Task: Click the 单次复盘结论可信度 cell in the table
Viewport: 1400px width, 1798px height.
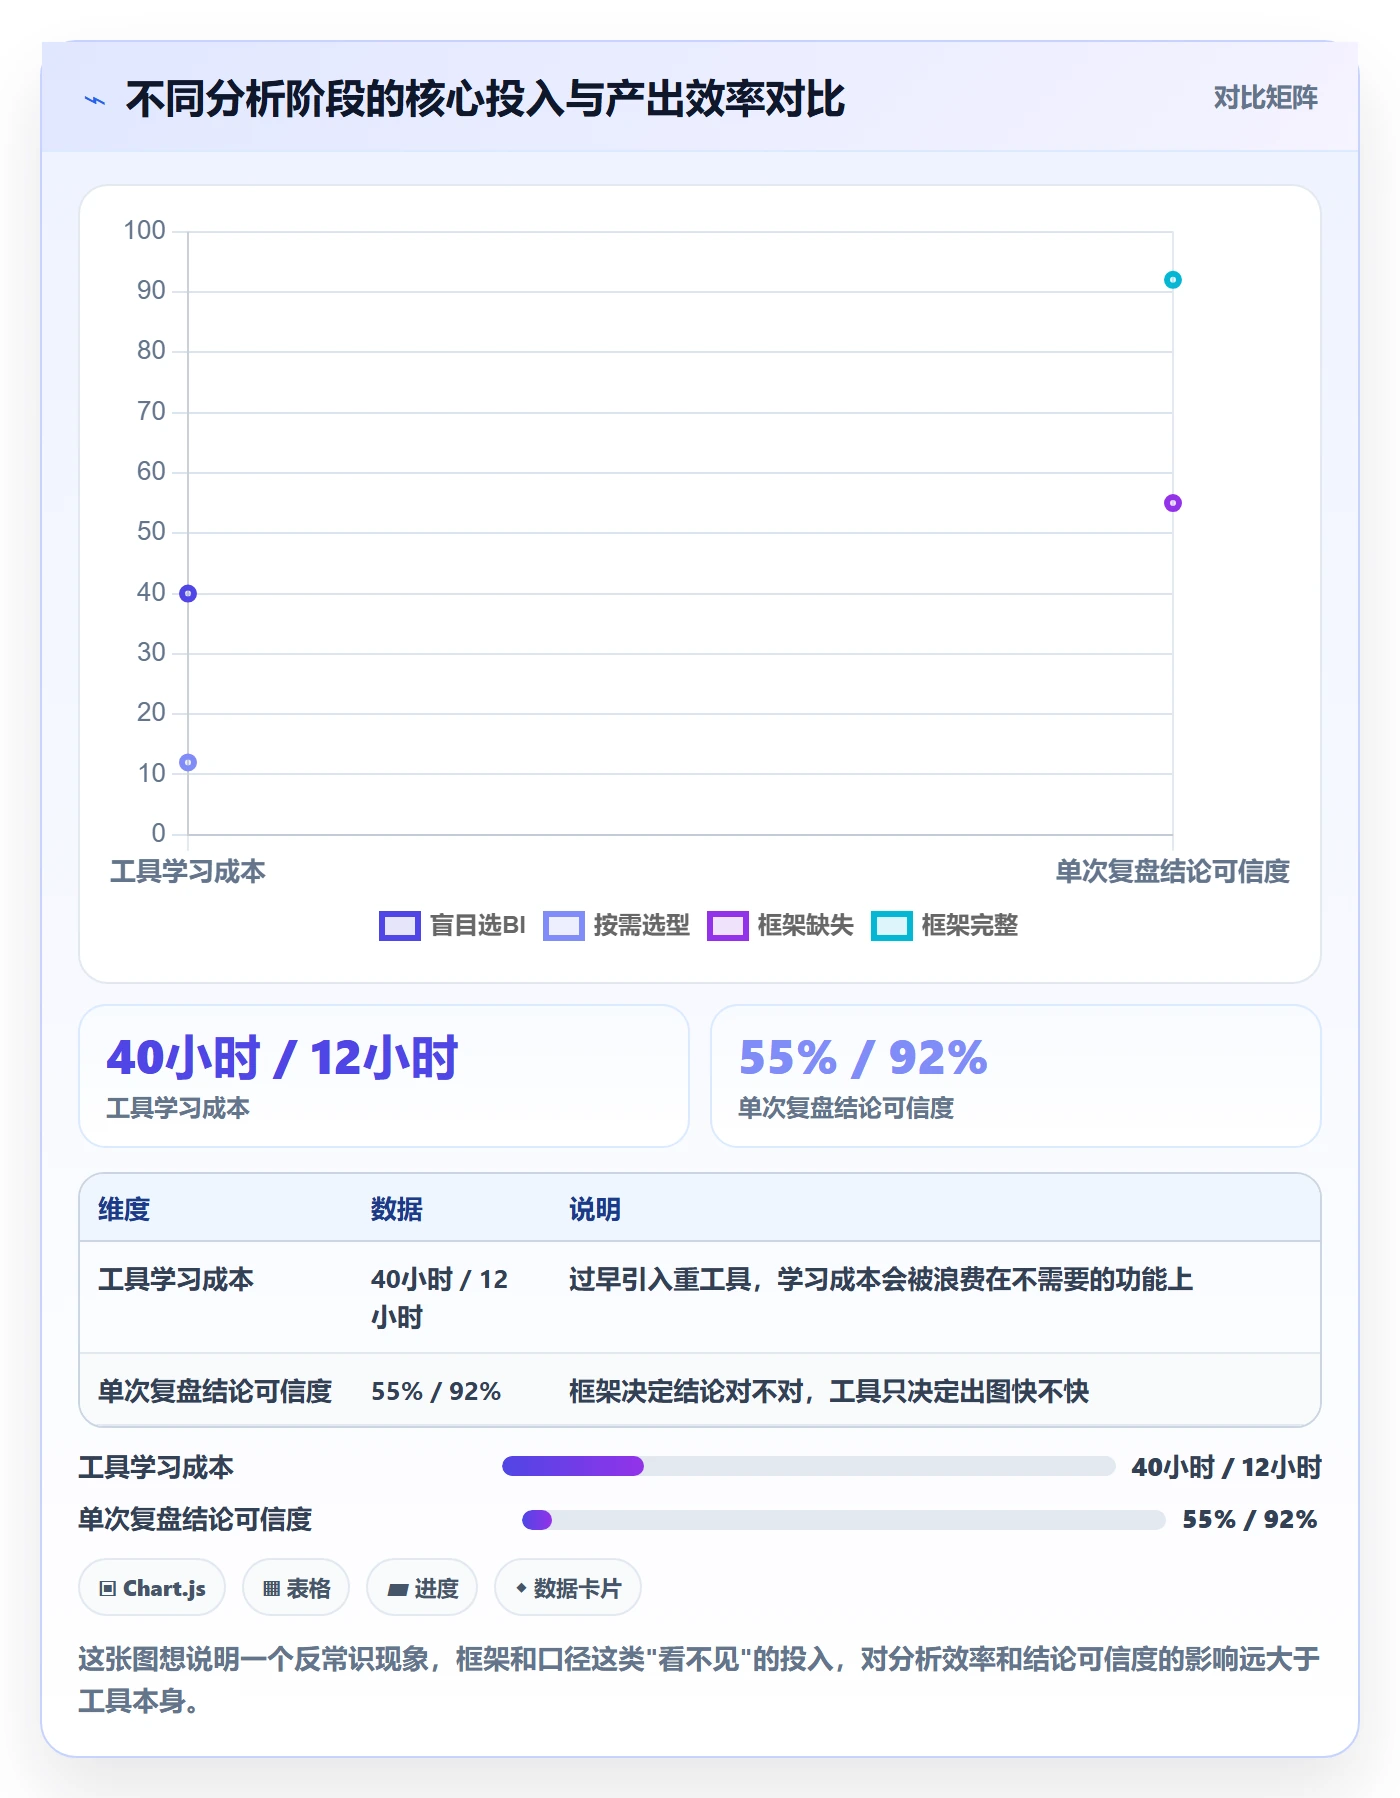Action: click(x=215, y=1391)
